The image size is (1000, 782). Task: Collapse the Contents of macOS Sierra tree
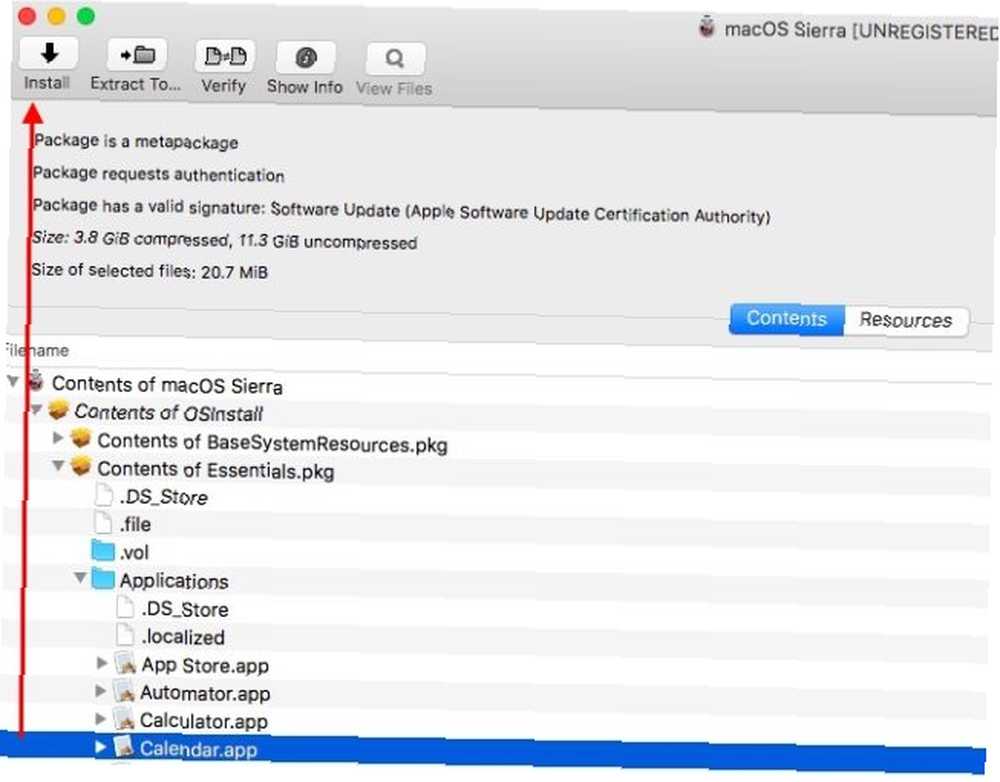point(13,381)
